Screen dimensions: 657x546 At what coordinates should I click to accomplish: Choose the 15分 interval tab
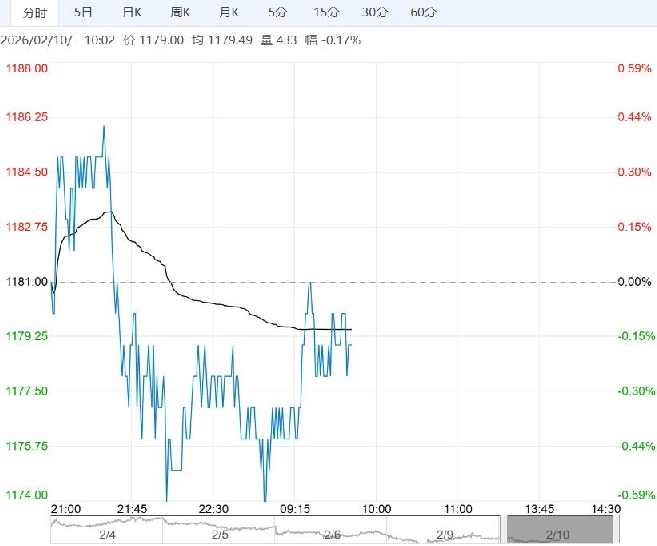[x=325, y=12]
